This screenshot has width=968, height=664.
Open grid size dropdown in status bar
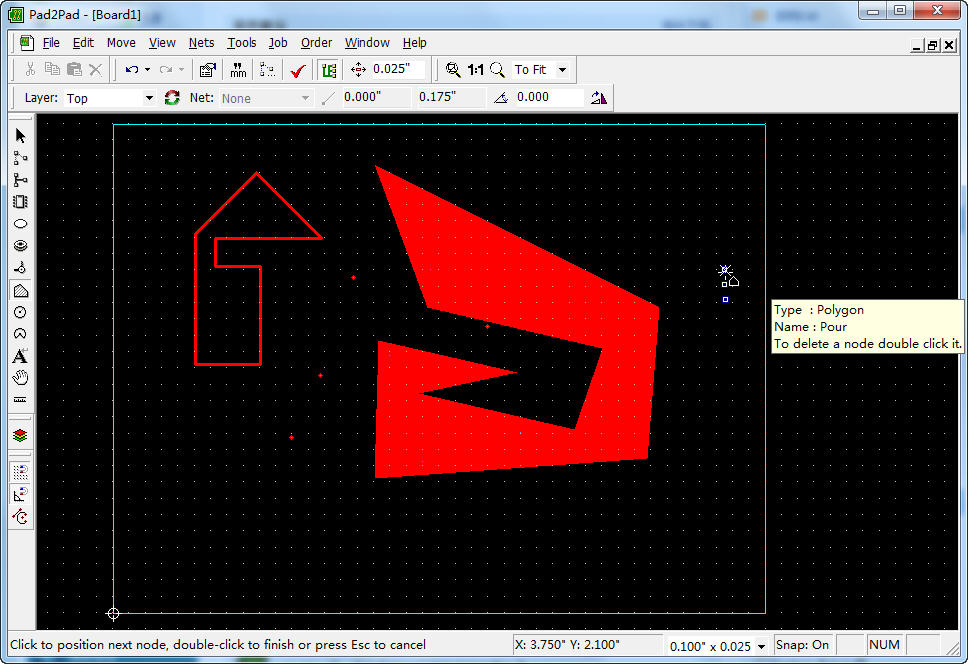[x=762, y=646]
